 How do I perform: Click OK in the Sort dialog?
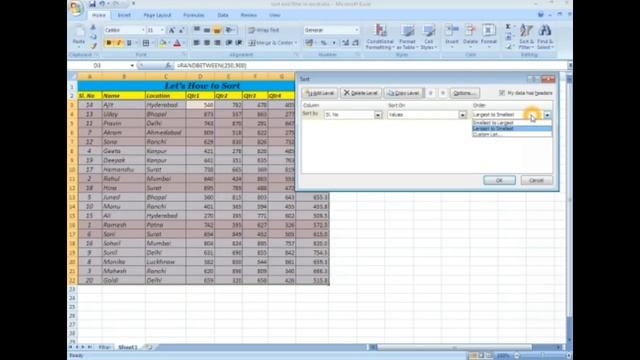click(x=499, y=180)
